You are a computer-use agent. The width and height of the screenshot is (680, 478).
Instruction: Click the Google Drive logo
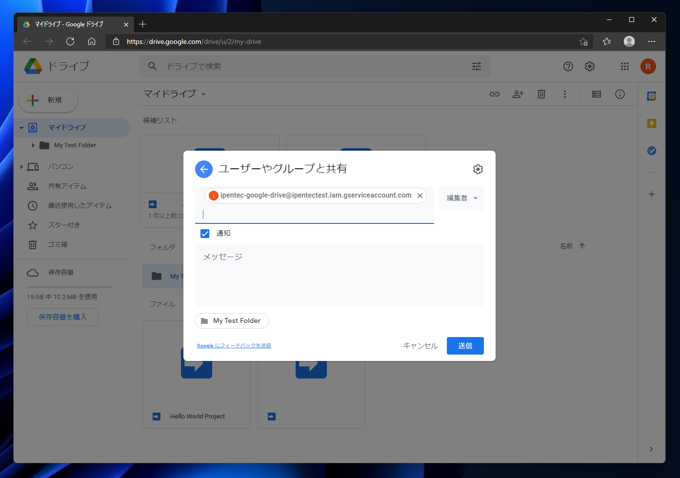click(33, 66)
